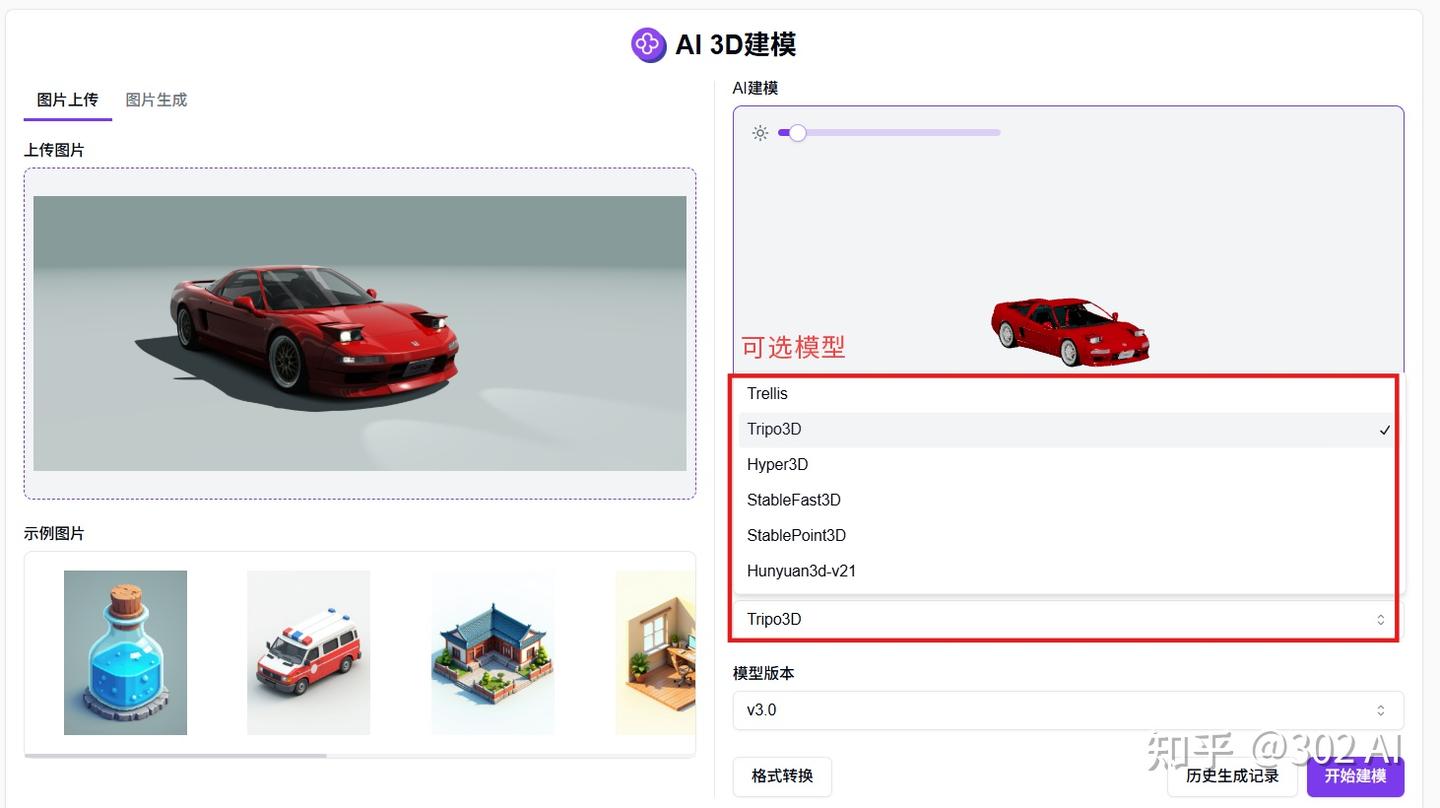1440x808 pixels.
Task: Click the 开始建模 button
Action: click(1355, 775)
